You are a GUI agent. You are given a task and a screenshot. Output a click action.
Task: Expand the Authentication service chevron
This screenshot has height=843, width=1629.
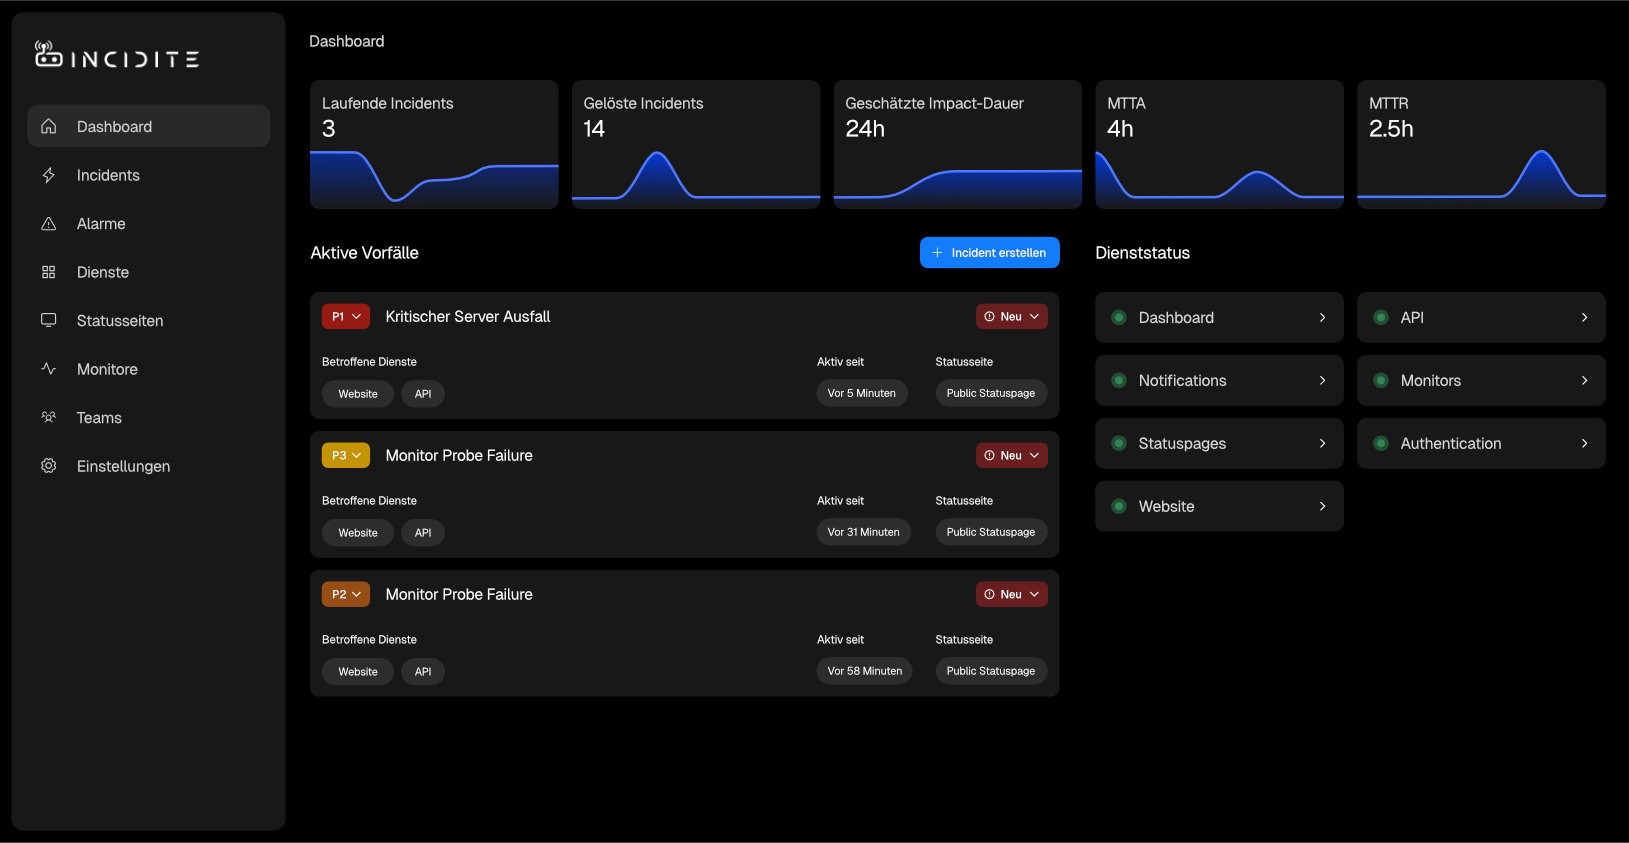click(1584, 443)
